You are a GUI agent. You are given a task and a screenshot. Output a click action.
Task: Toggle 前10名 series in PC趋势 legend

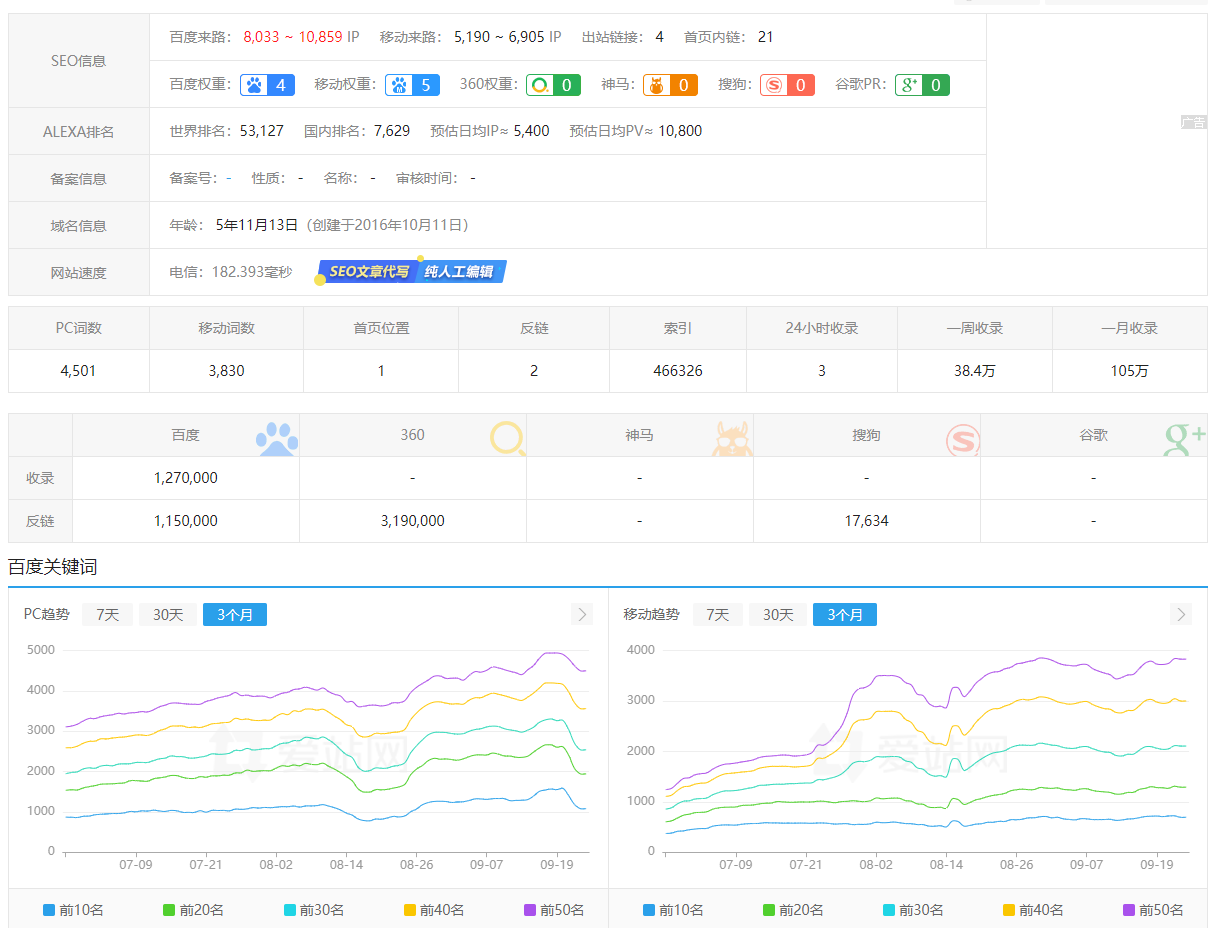tap(73, 910)
